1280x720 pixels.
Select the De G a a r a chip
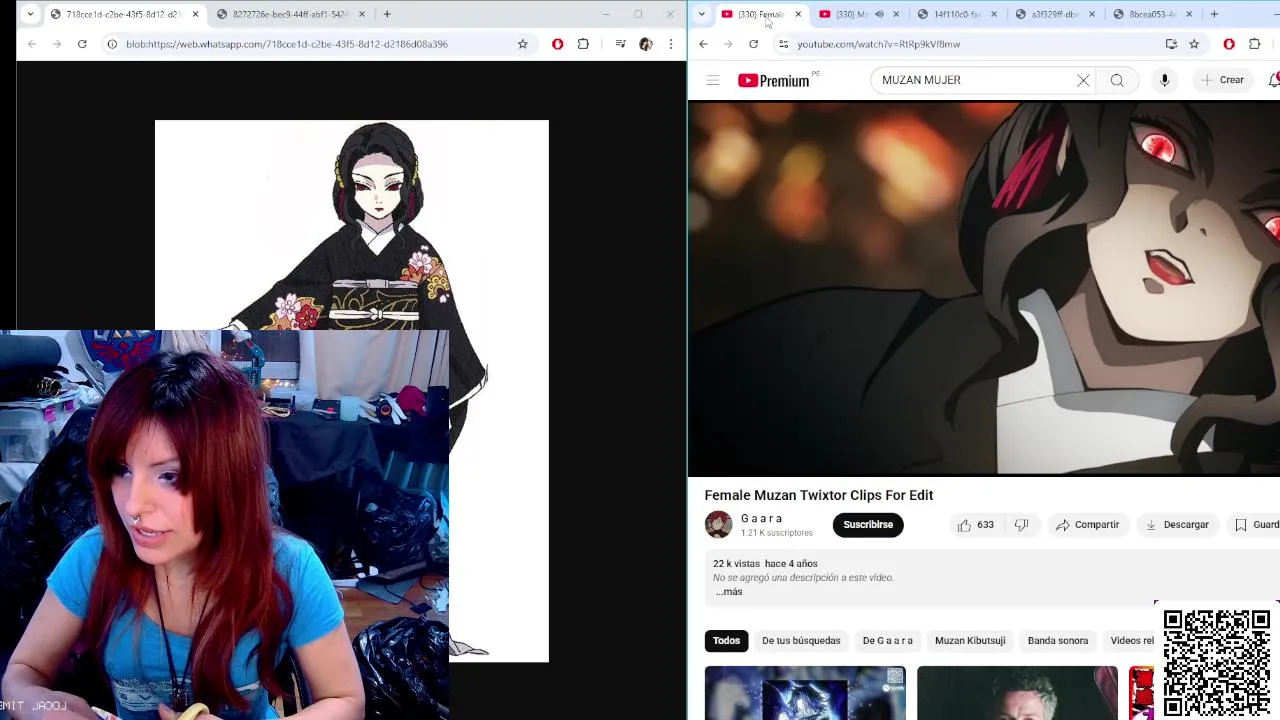[887, 641]
